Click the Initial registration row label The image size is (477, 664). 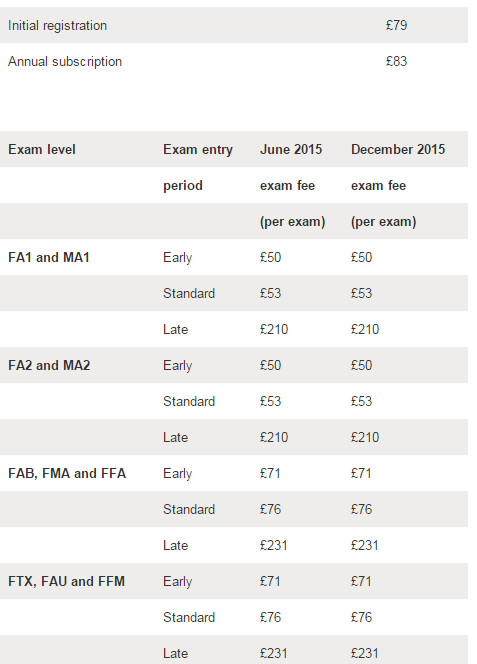click(x=57, y=25)
